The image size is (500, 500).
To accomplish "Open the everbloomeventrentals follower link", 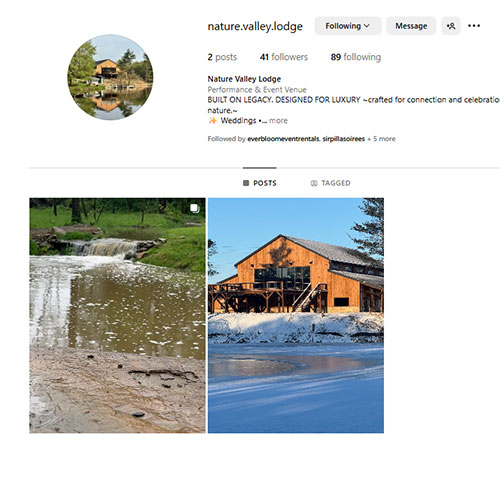I will [283, 139].
